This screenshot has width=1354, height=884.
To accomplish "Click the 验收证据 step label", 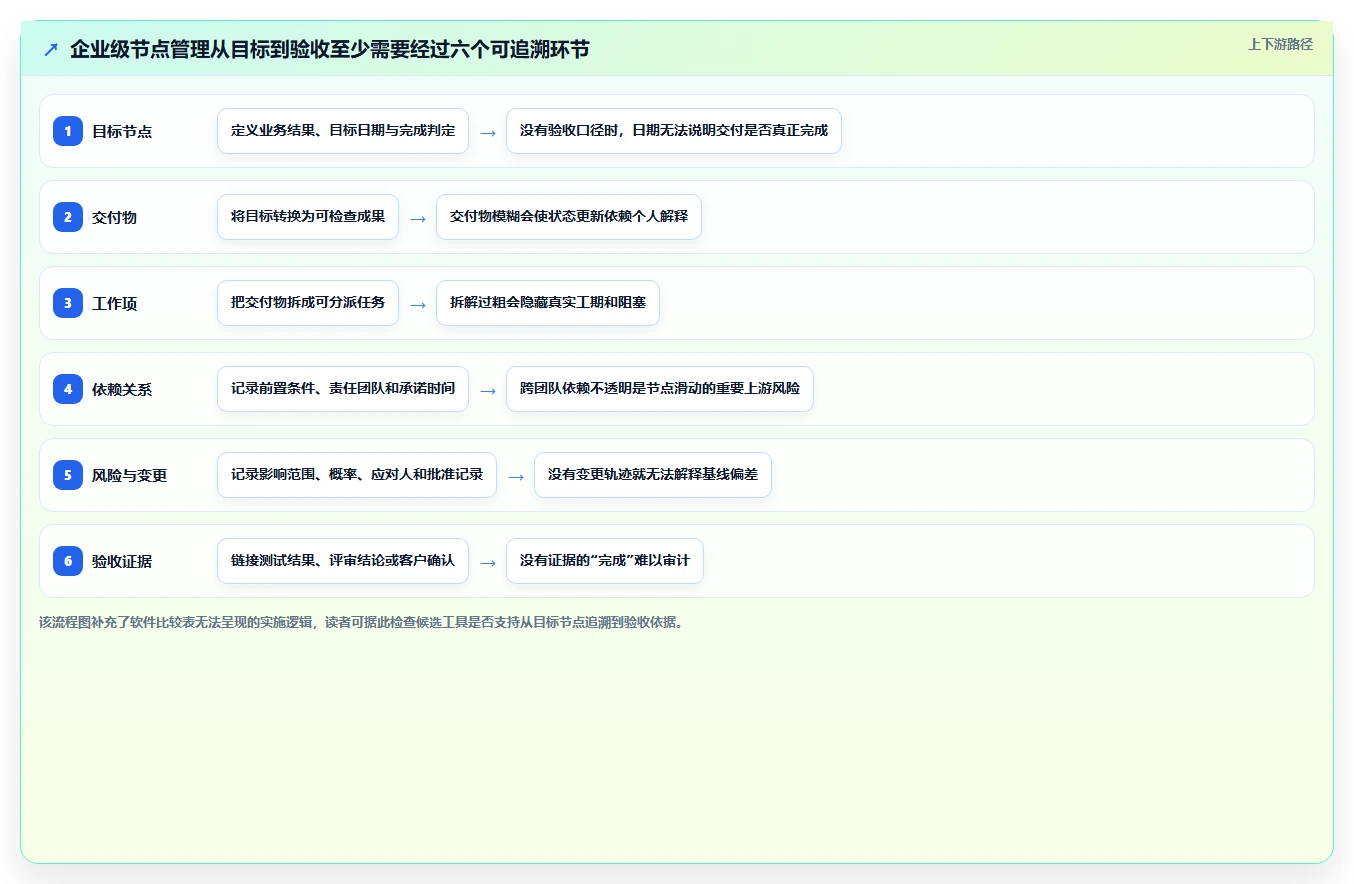I will click(122, 561).
